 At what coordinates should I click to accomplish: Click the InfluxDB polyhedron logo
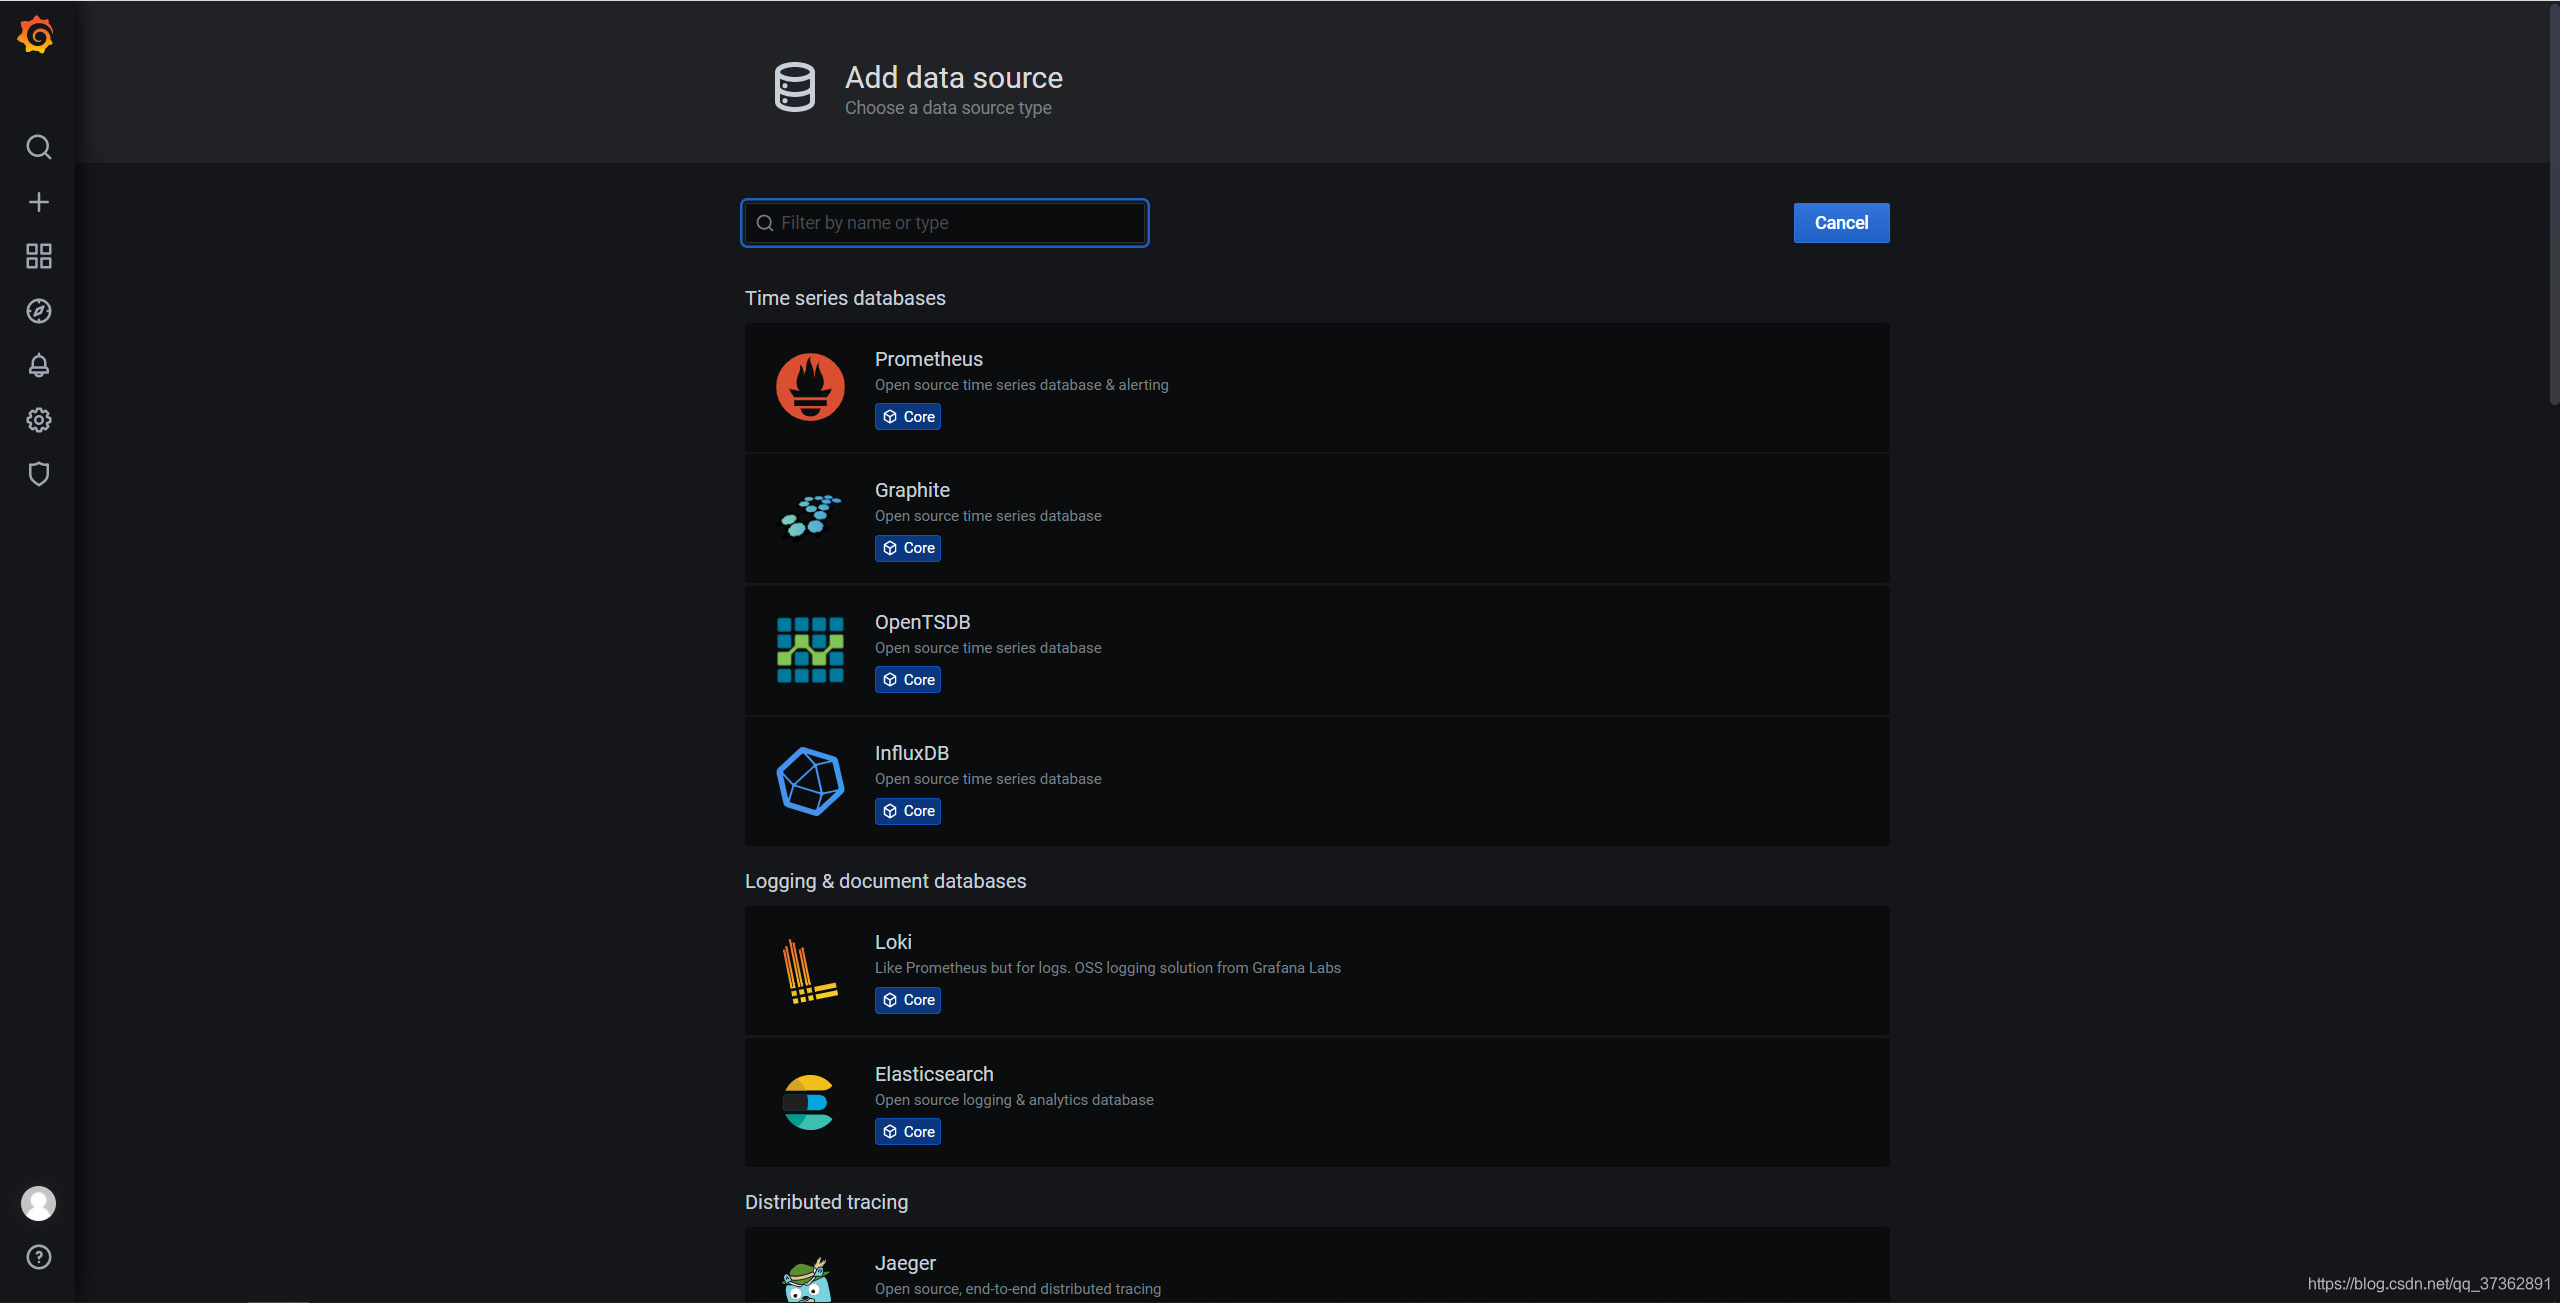810,781
